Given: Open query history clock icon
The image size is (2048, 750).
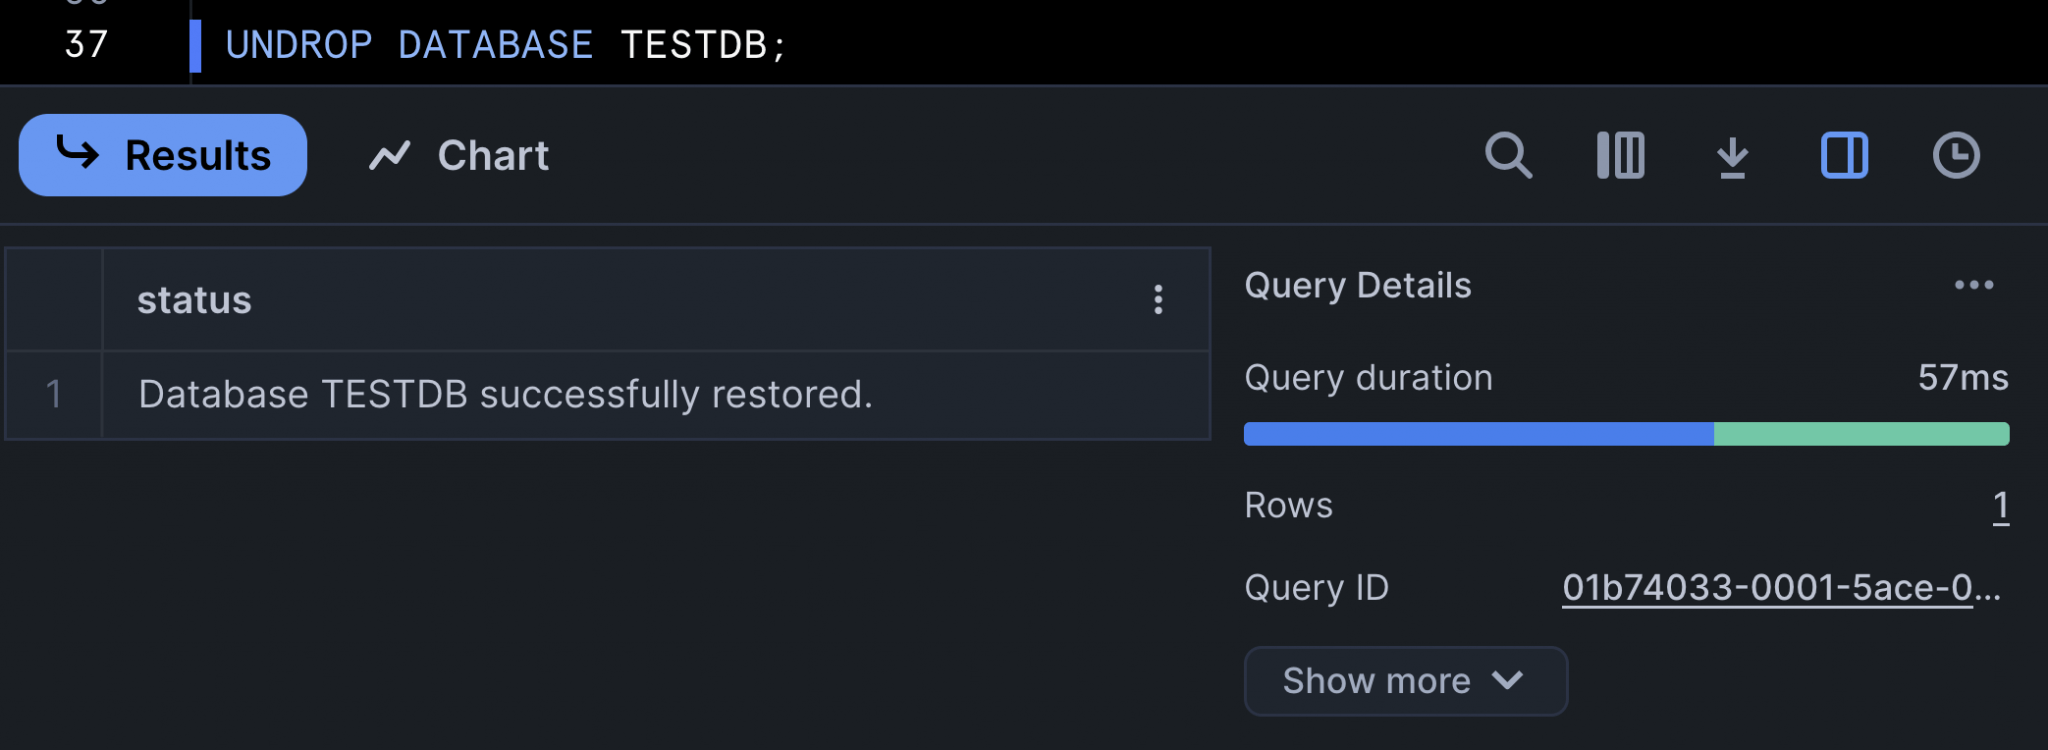Looking at the screenshot, I should (1956, 155).
